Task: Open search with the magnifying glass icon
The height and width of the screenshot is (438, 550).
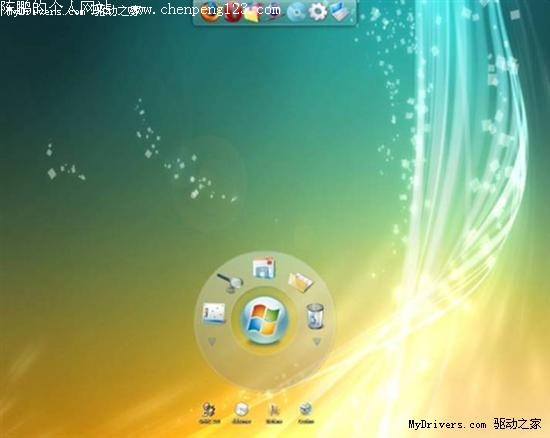Action: click(230, 283)
